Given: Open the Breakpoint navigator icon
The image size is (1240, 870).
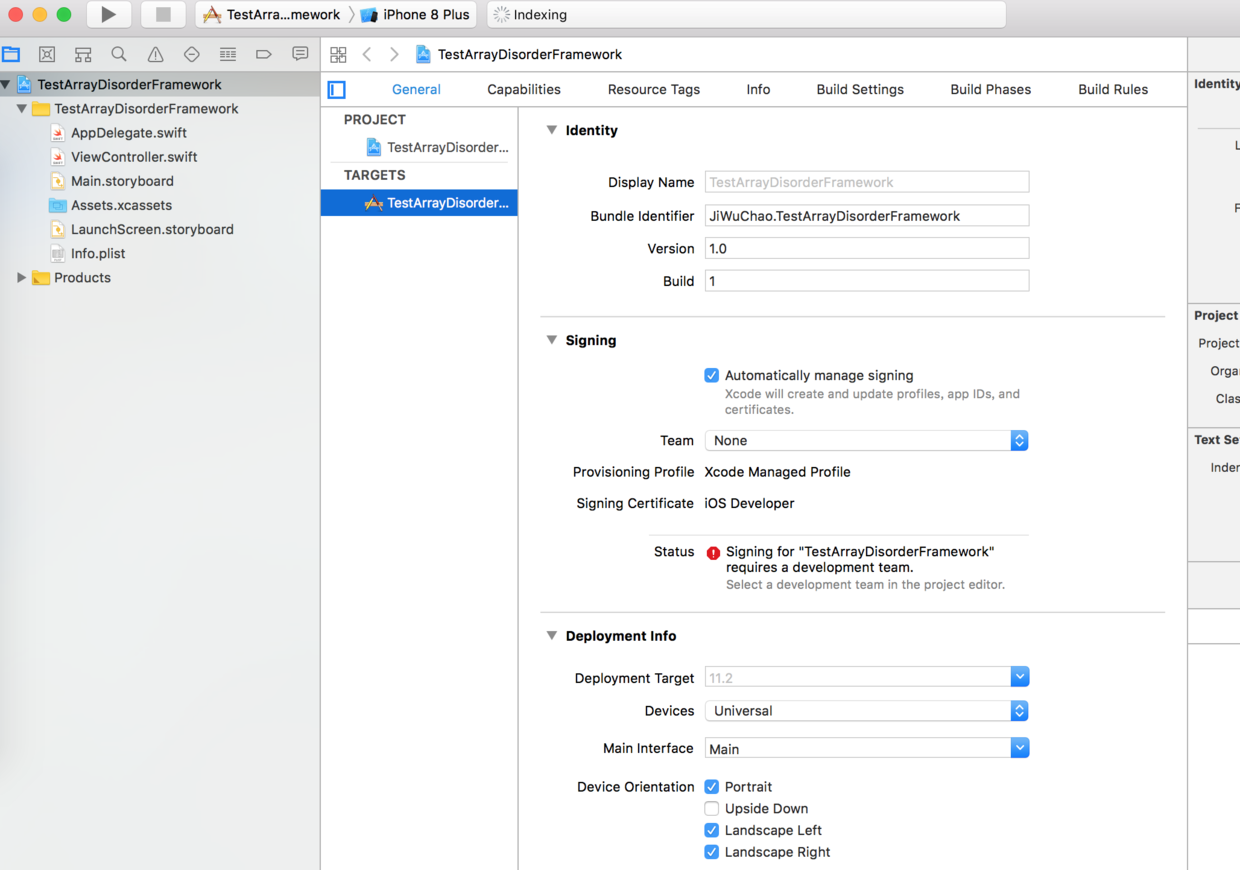Looking at the screenshot, I should click(x=264, y=54).
